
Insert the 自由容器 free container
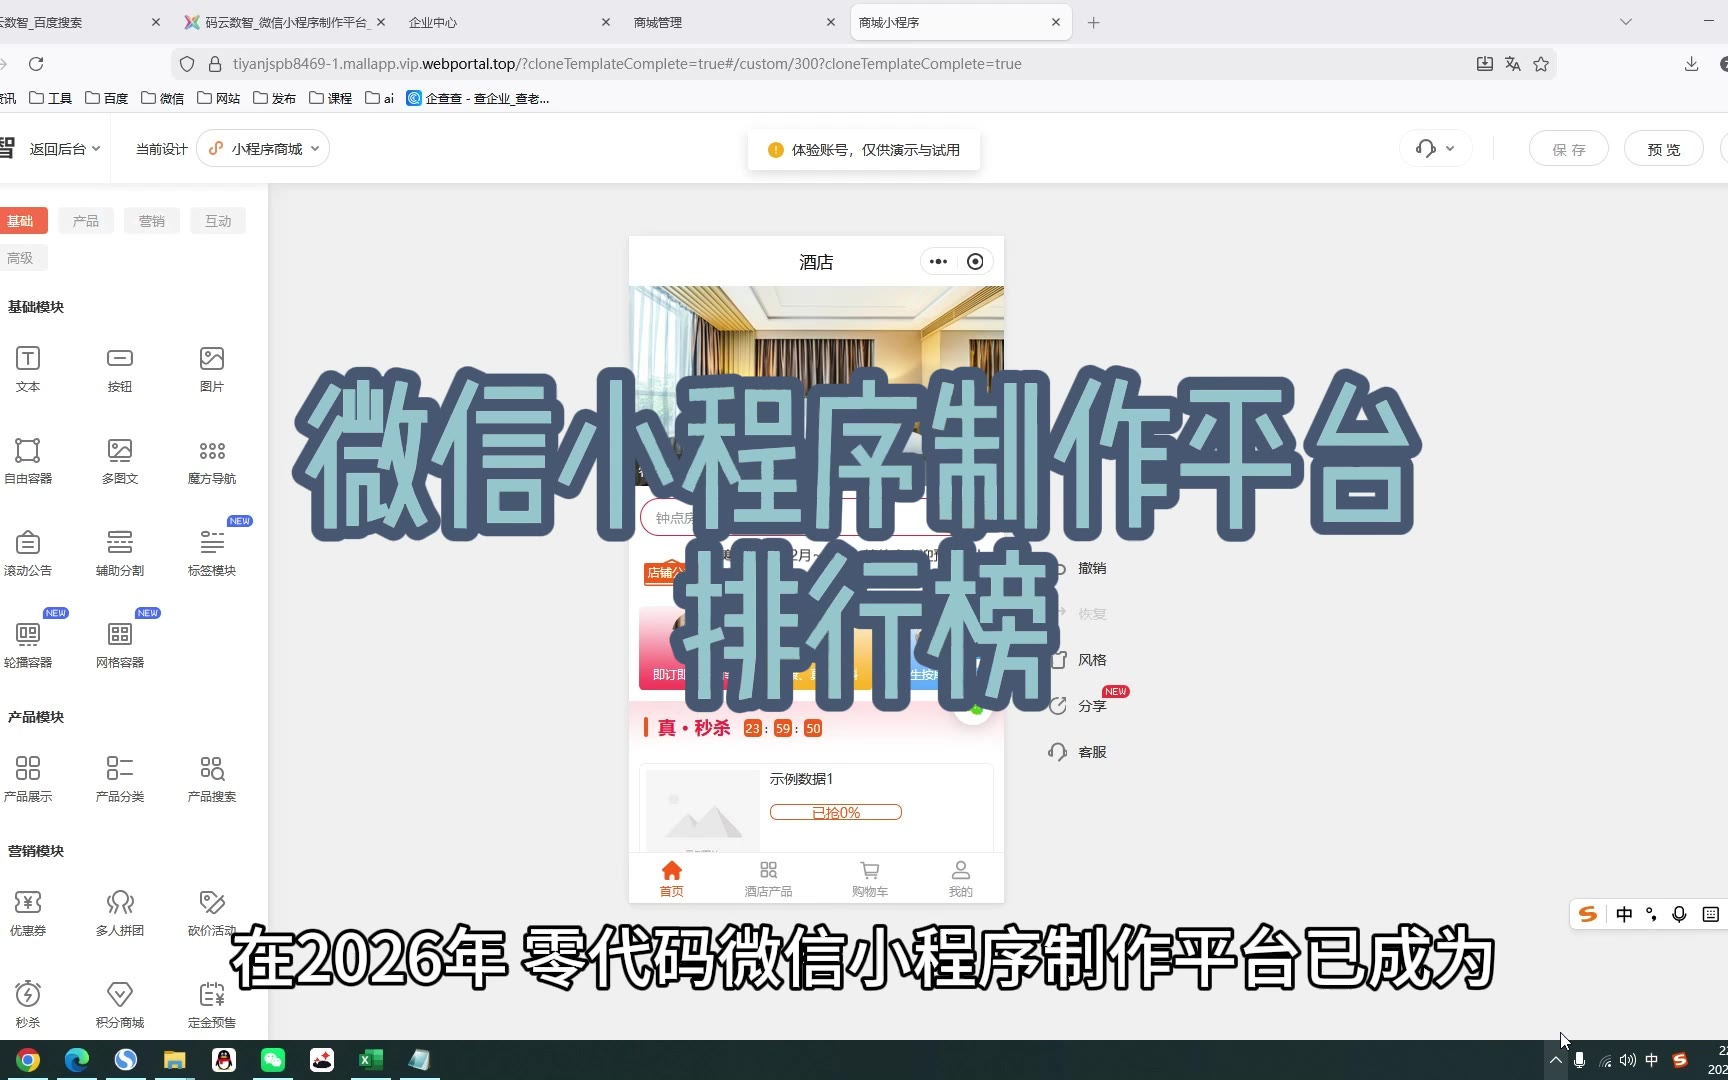point(28,461)
